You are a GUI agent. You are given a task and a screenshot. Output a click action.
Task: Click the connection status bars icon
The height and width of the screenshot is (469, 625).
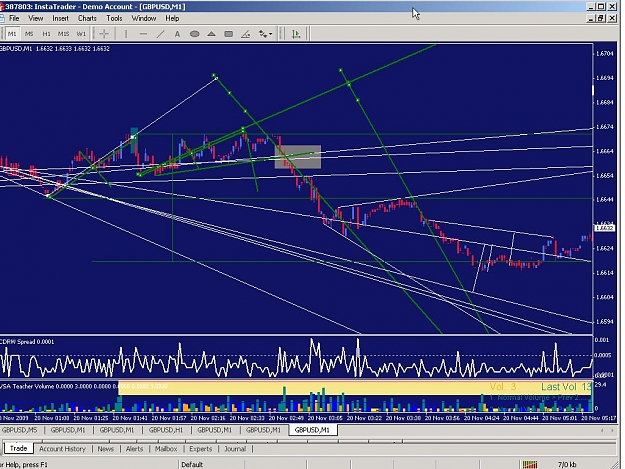click(x=530, y=465)
